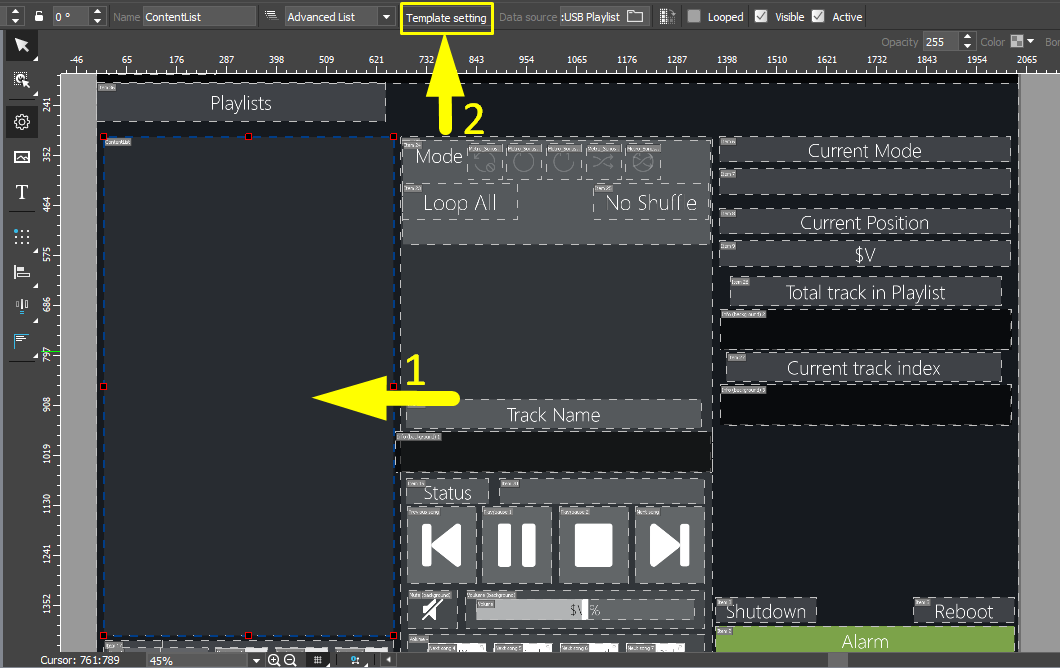Image resolution: width=1060 pixels, height=668 pixels.
Task: Select the image tool in sidebar
Action: click(x=21, y=157)
